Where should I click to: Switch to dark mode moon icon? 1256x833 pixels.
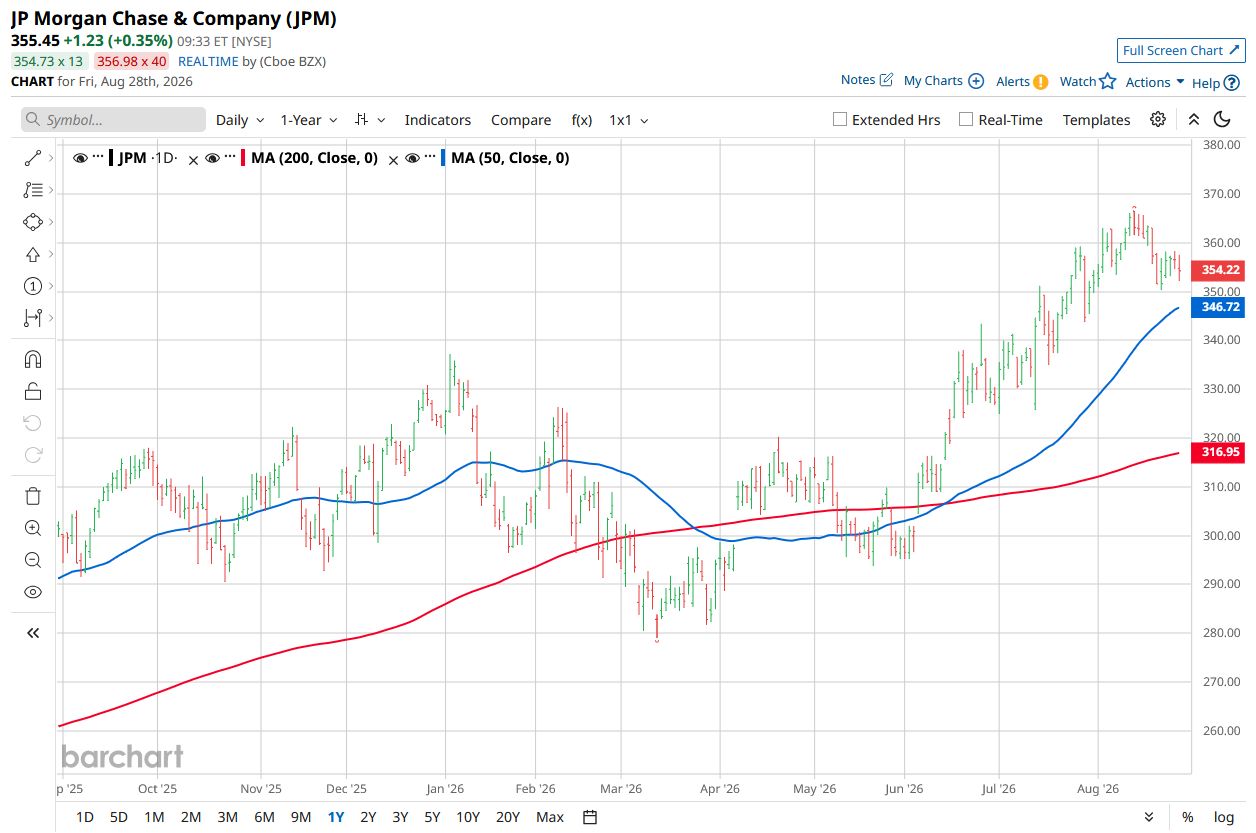point(1222,119)
